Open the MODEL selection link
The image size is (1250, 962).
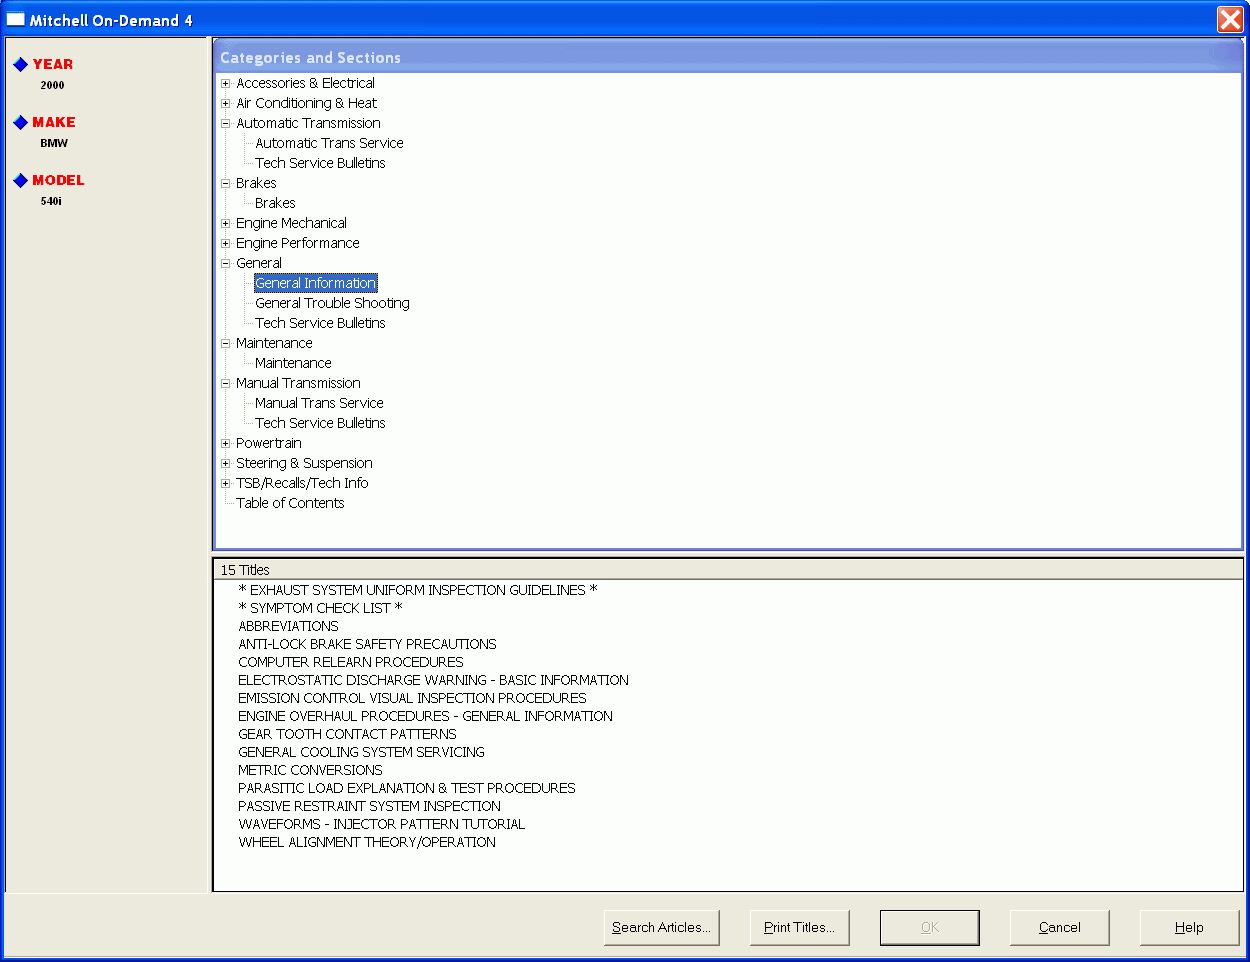pos(58,180)
